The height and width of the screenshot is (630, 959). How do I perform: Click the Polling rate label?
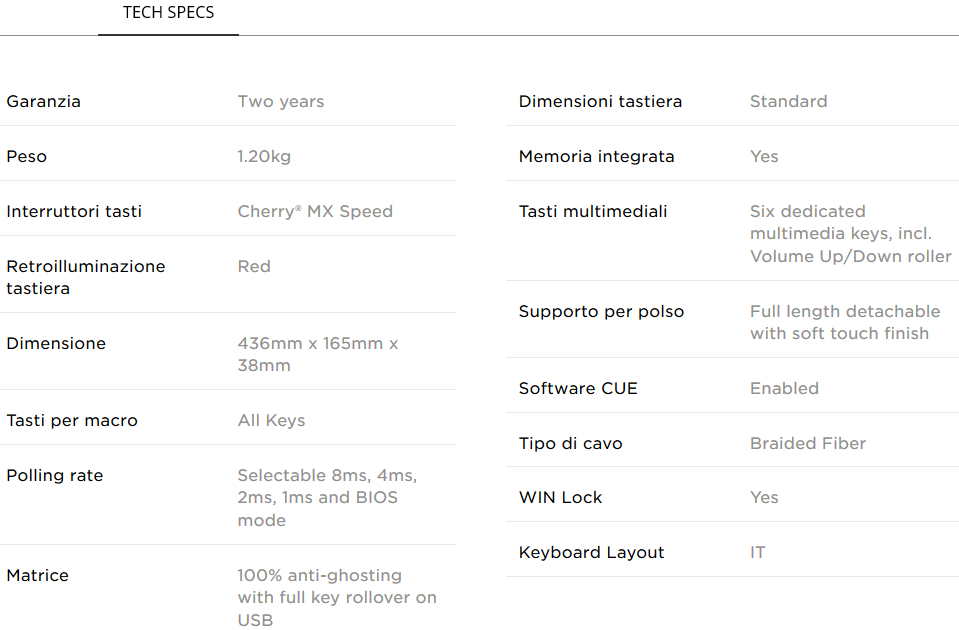pyautogui.click(x=54, y=476)
